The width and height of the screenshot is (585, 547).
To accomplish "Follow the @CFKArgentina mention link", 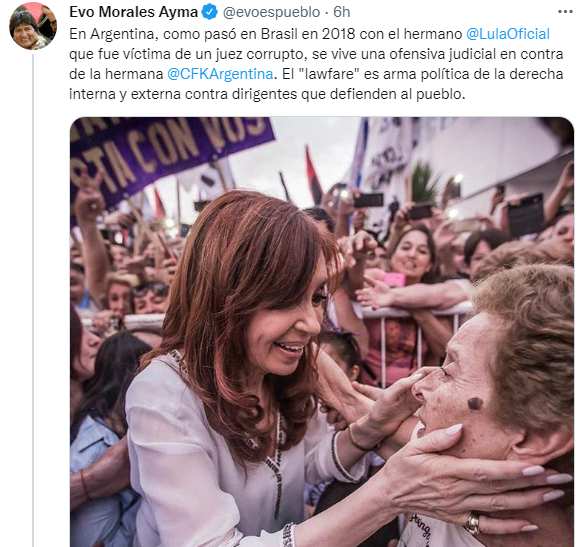I will (220, 74).
